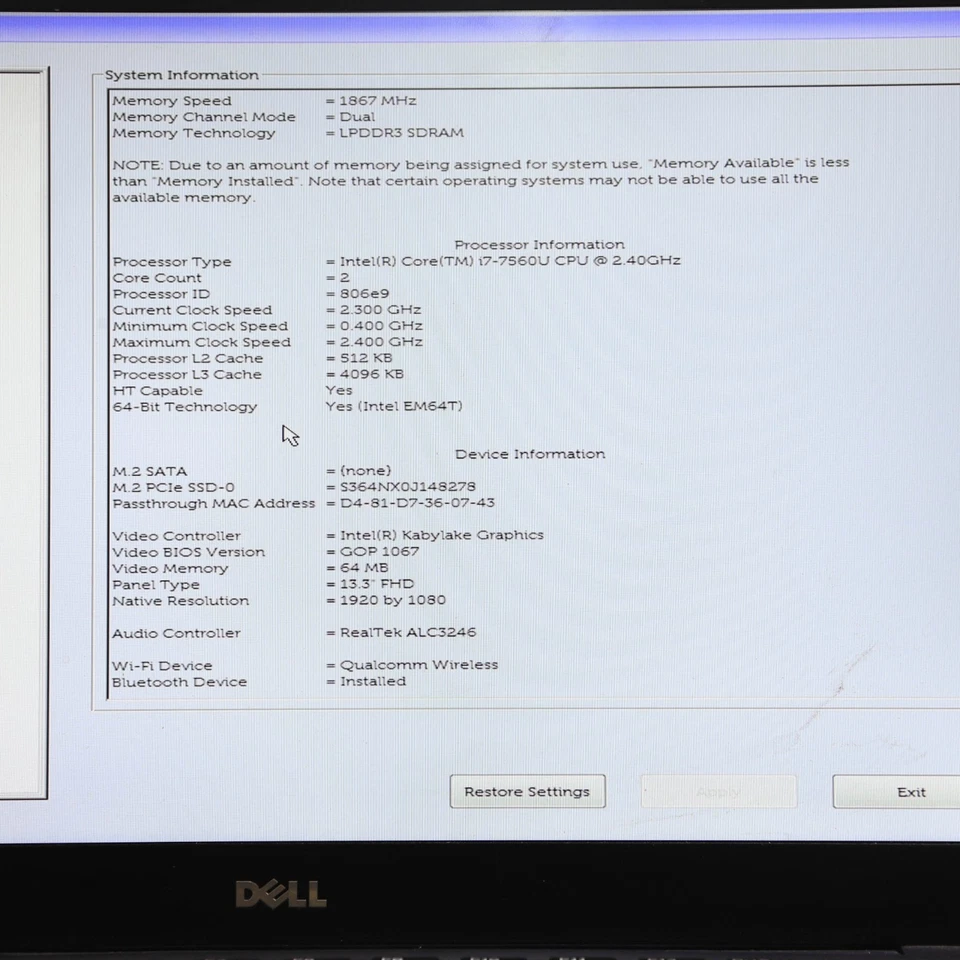Click the Exit button

point(910,791)
